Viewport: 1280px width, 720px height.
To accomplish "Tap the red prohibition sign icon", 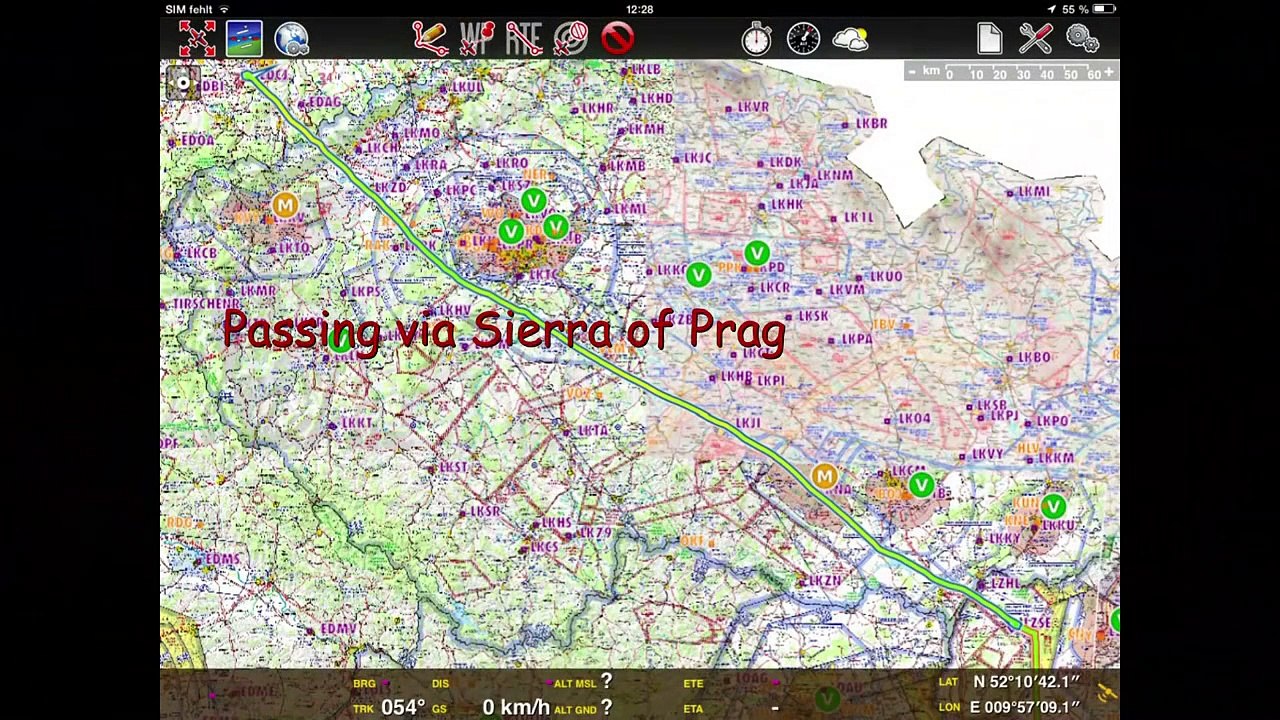I will point(618,39).
